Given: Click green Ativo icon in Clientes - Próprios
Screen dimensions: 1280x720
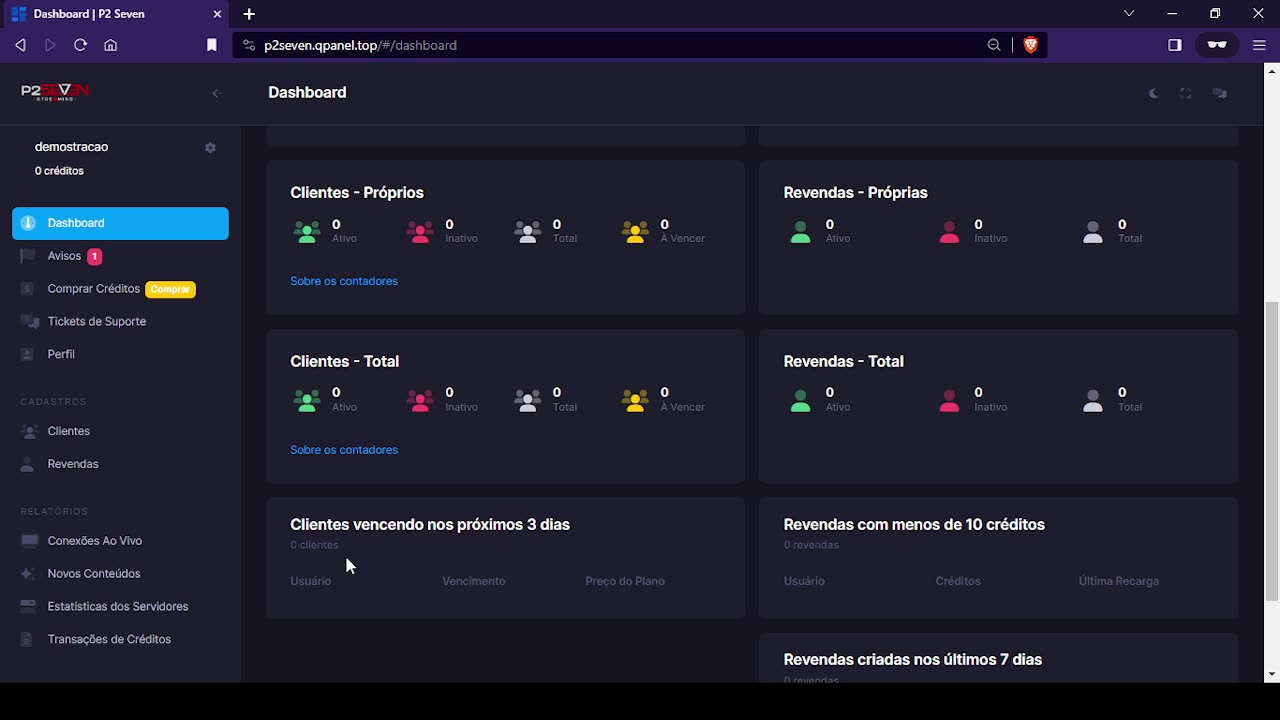Looking at the screenshot, I should (307, 232).
